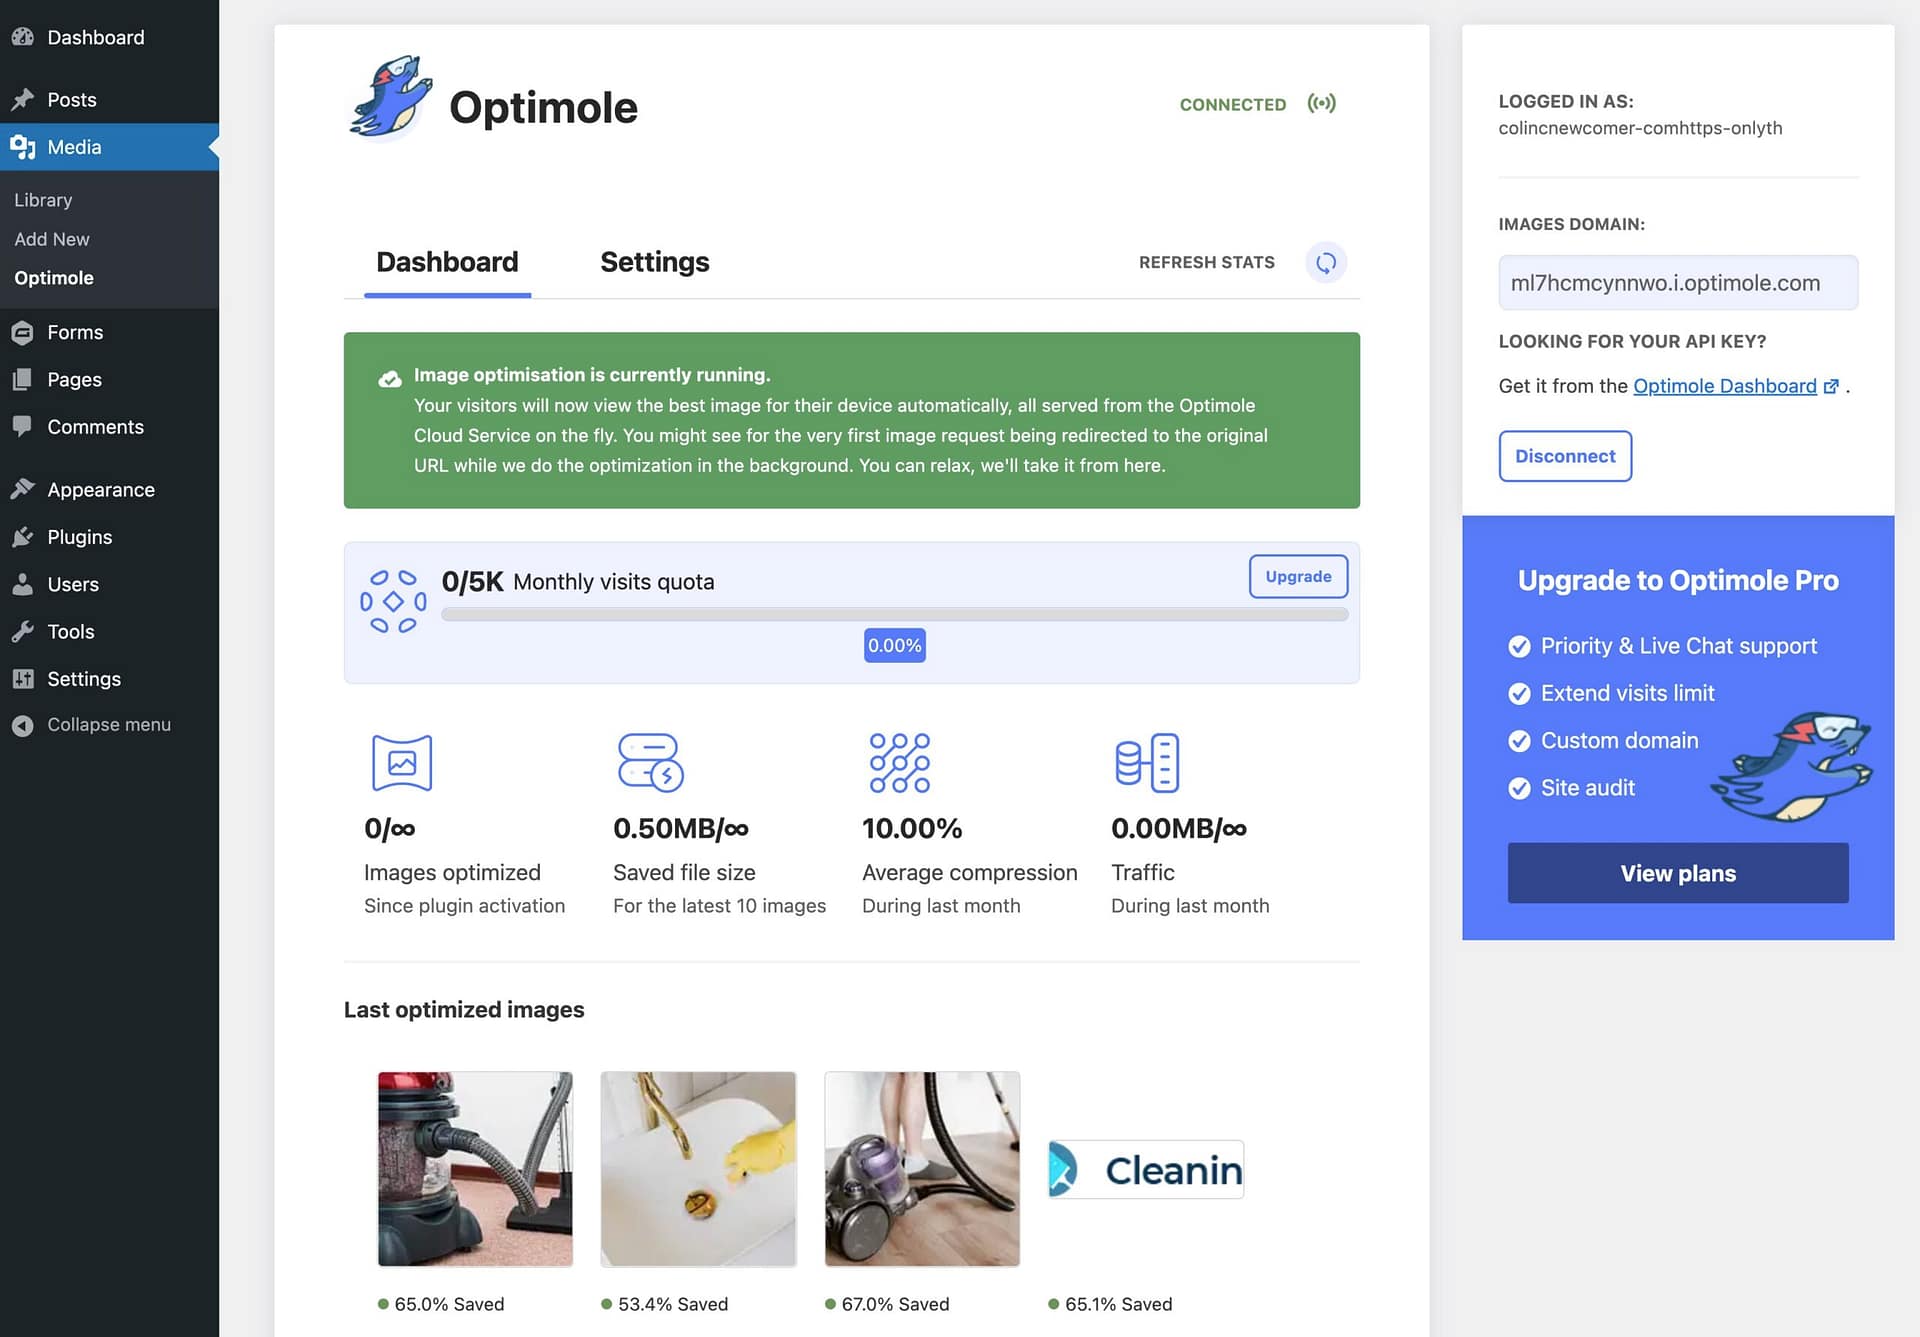Open the Comments bubble icon
This screenshot has width=1920, height=1337.
click(x=23, y=427)
